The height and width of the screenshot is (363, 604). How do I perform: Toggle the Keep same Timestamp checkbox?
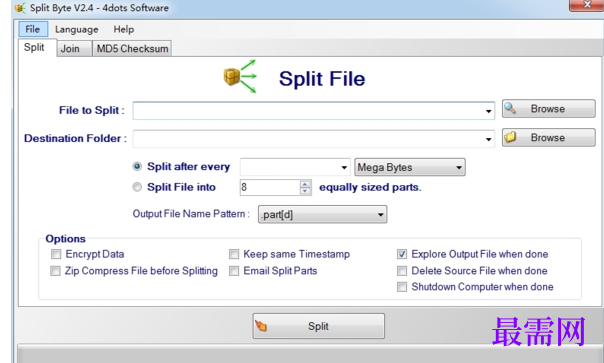point(234,254)
